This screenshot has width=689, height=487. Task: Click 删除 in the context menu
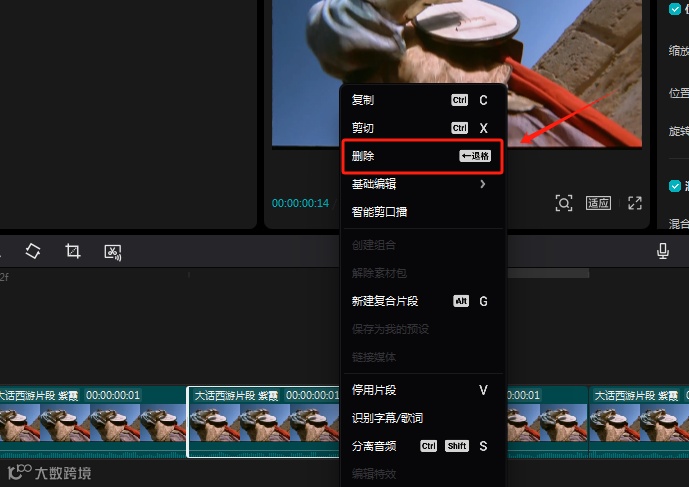pyautogui.click(x=422, y=156)
